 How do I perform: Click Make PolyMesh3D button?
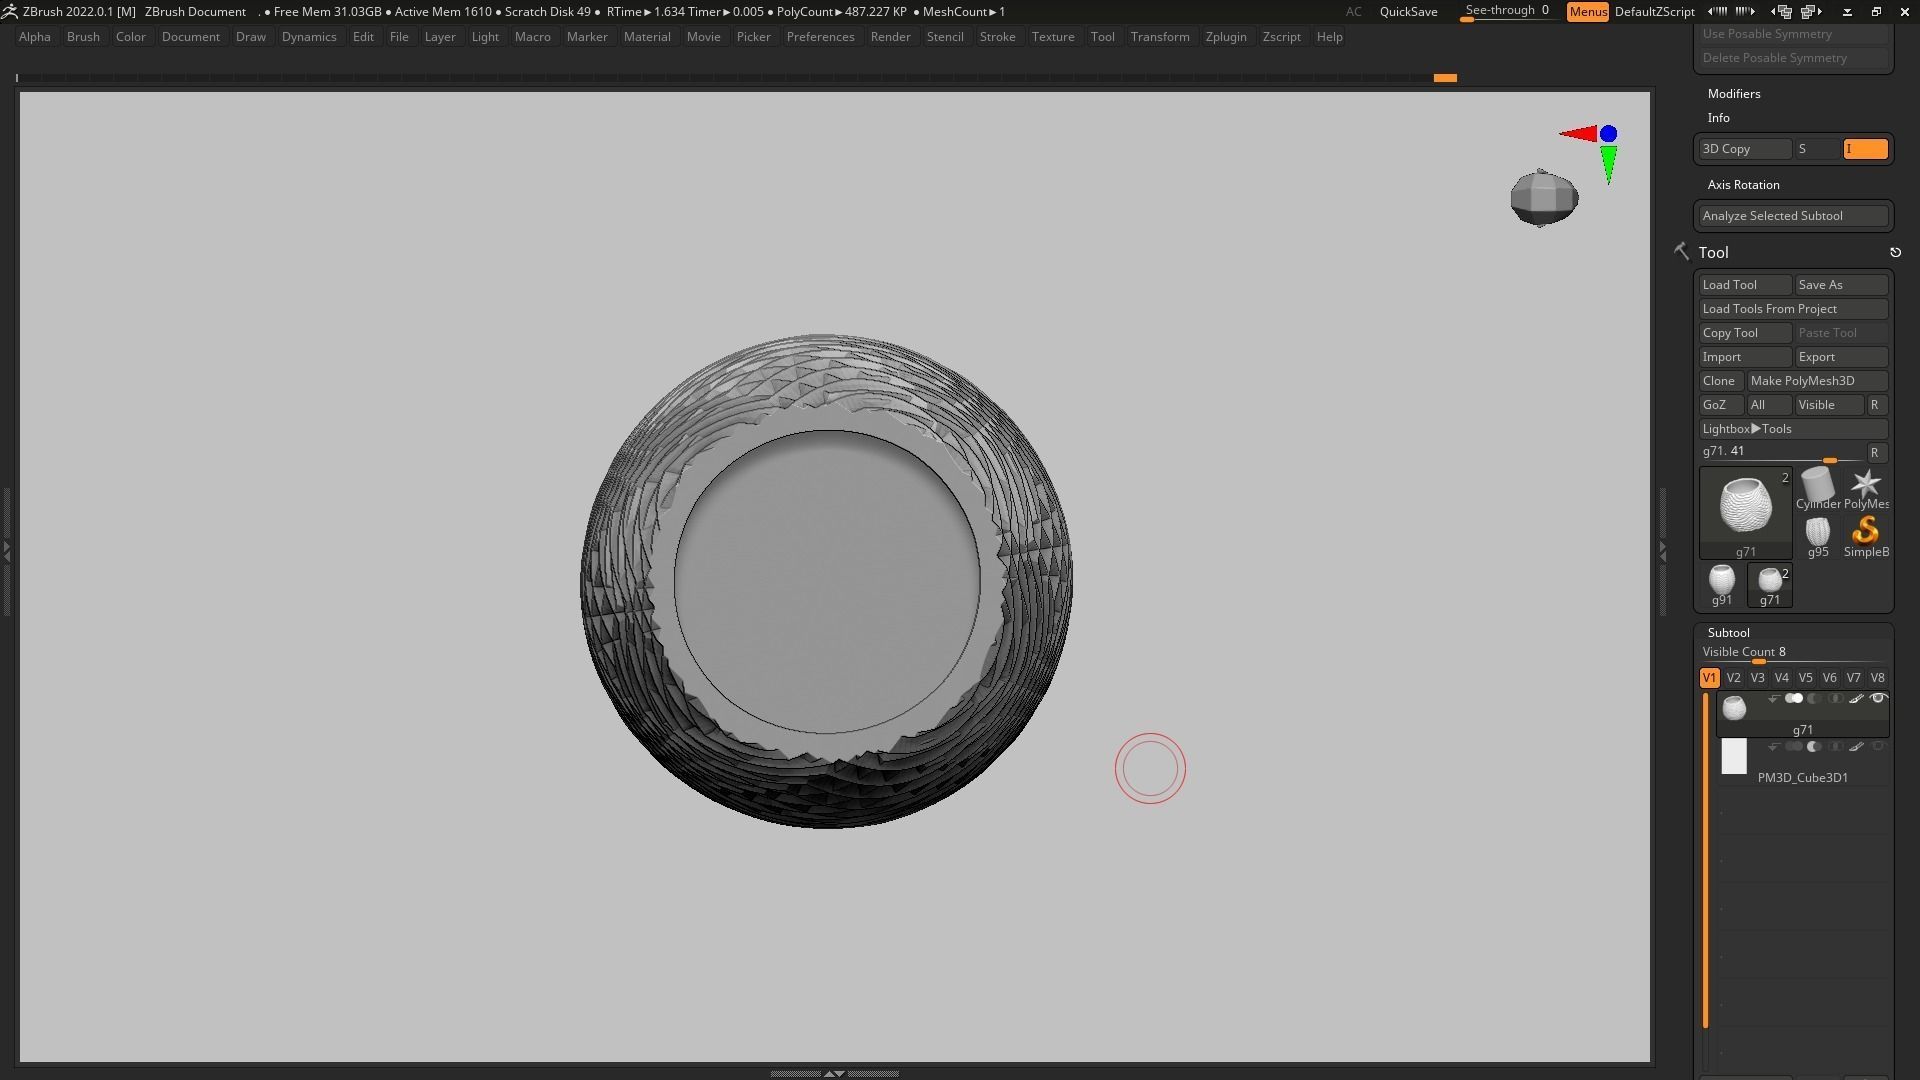1816,381
